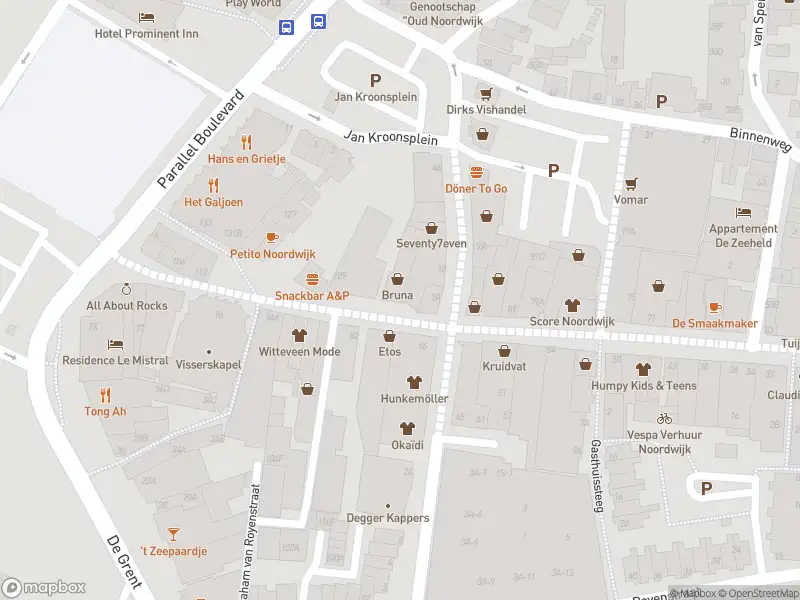The width and height of the screenshot is (800, 600).
Task: Select the Snackbar A&P burger icon
Action: 312,279
